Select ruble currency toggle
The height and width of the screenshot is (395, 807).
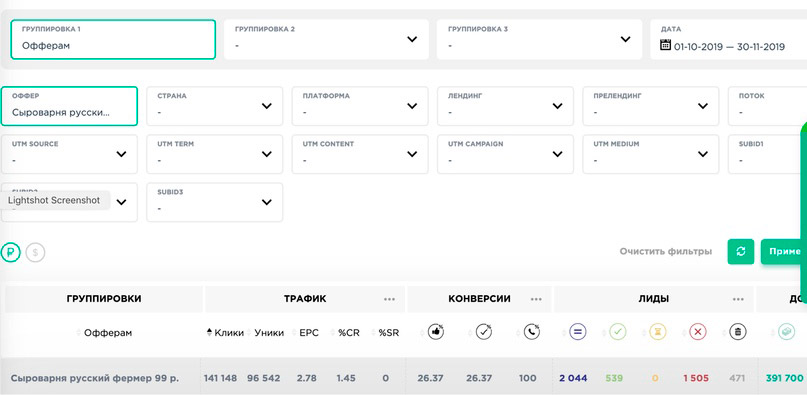[x=10, y=252]
